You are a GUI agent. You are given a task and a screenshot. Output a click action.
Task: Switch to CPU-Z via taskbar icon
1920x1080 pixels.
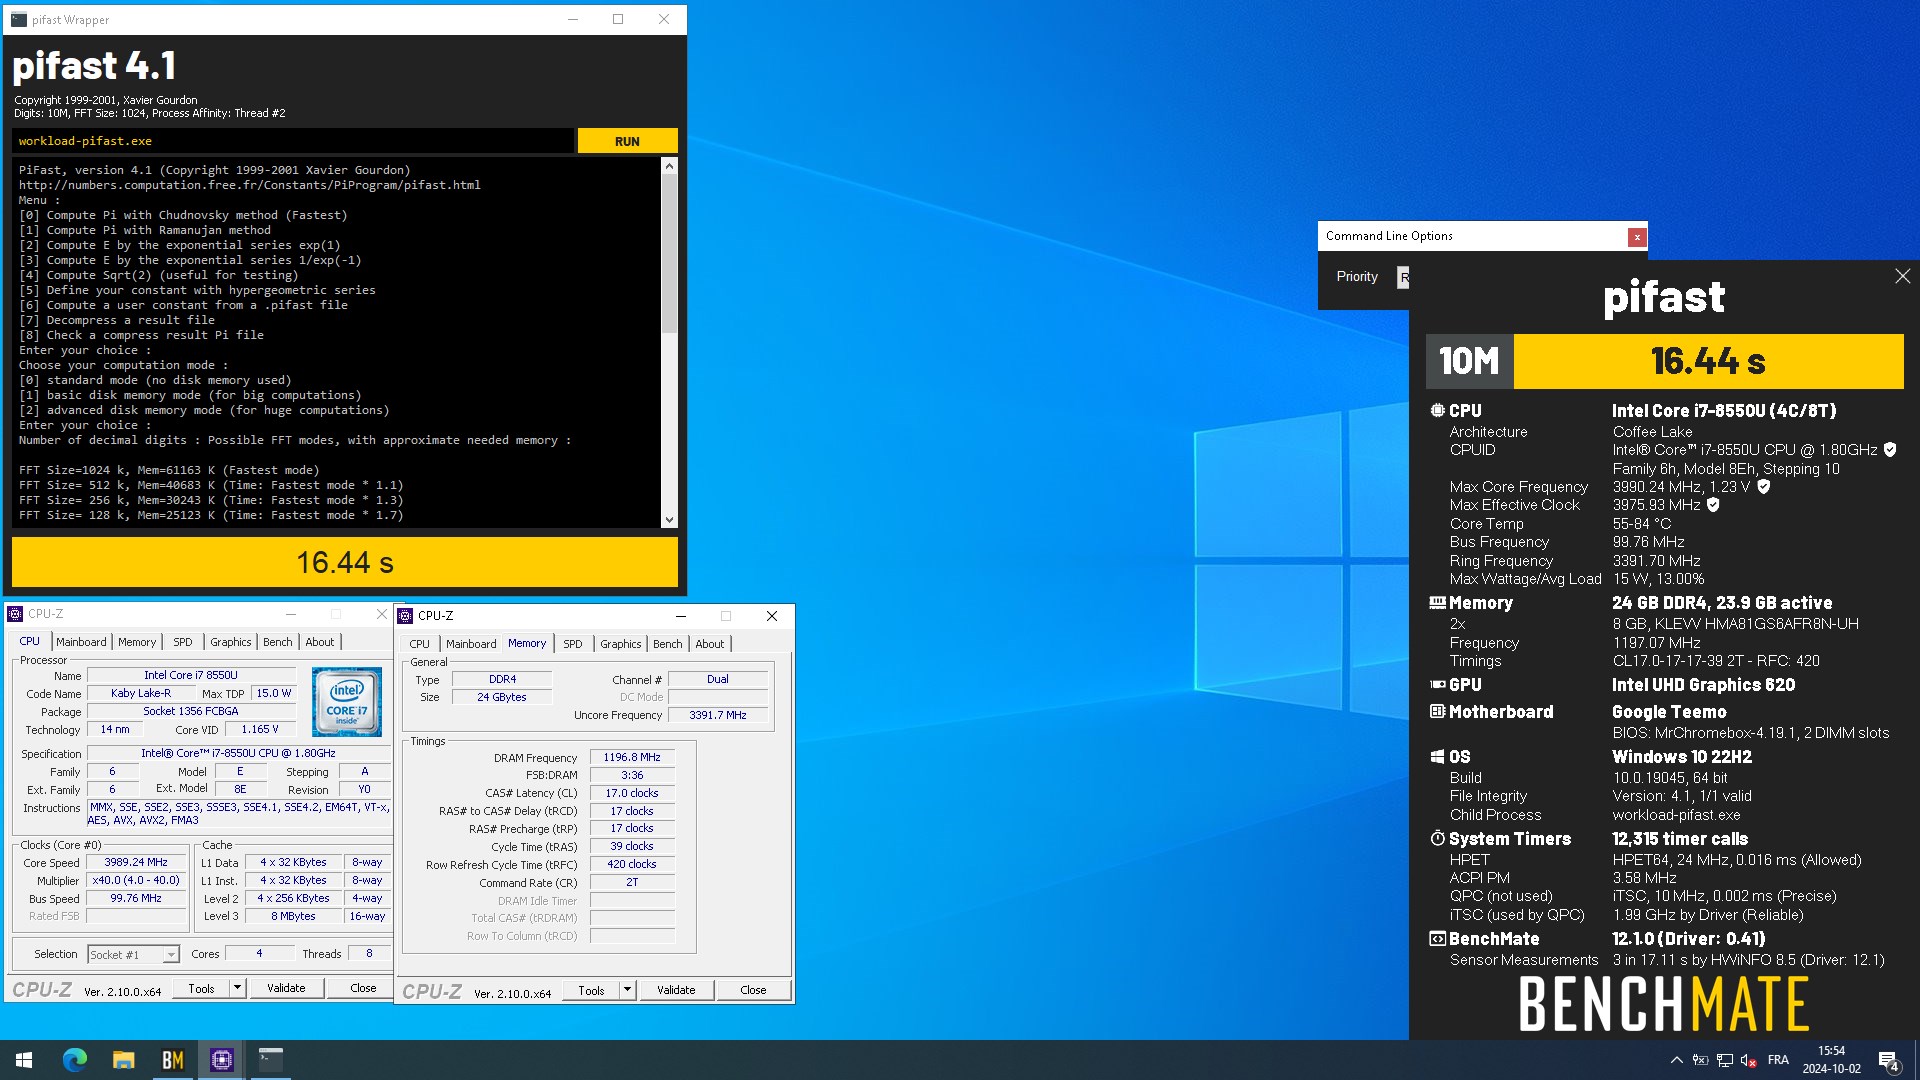221,1060
